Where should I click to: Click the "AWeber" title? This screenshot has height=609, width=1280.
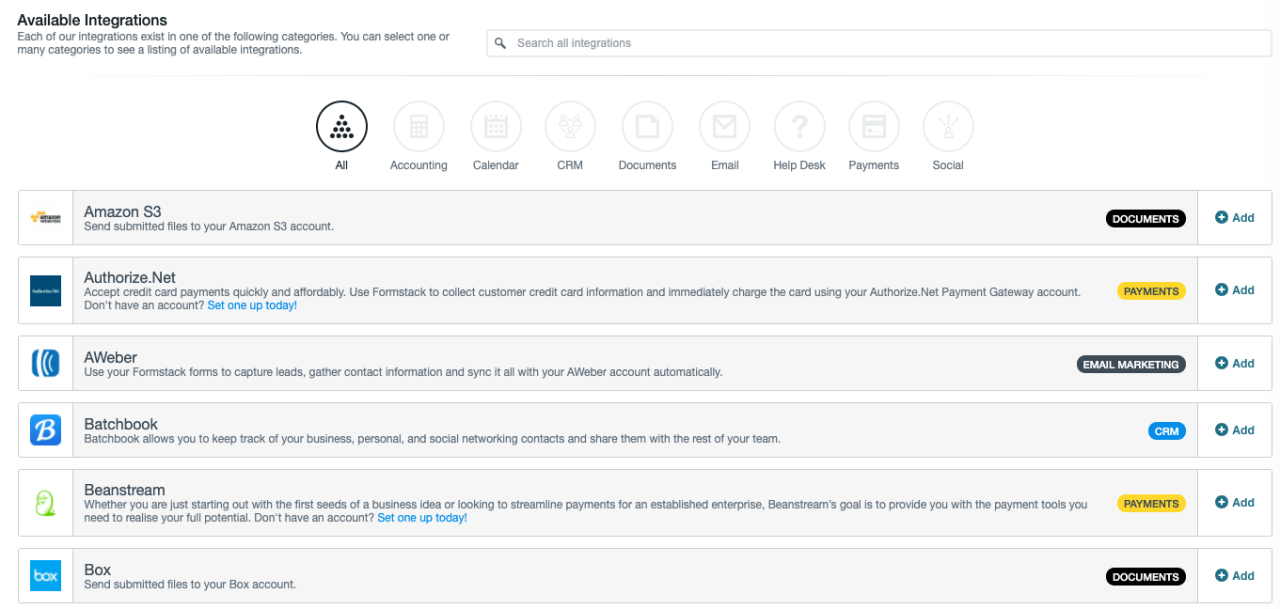(x=110, y=358)
